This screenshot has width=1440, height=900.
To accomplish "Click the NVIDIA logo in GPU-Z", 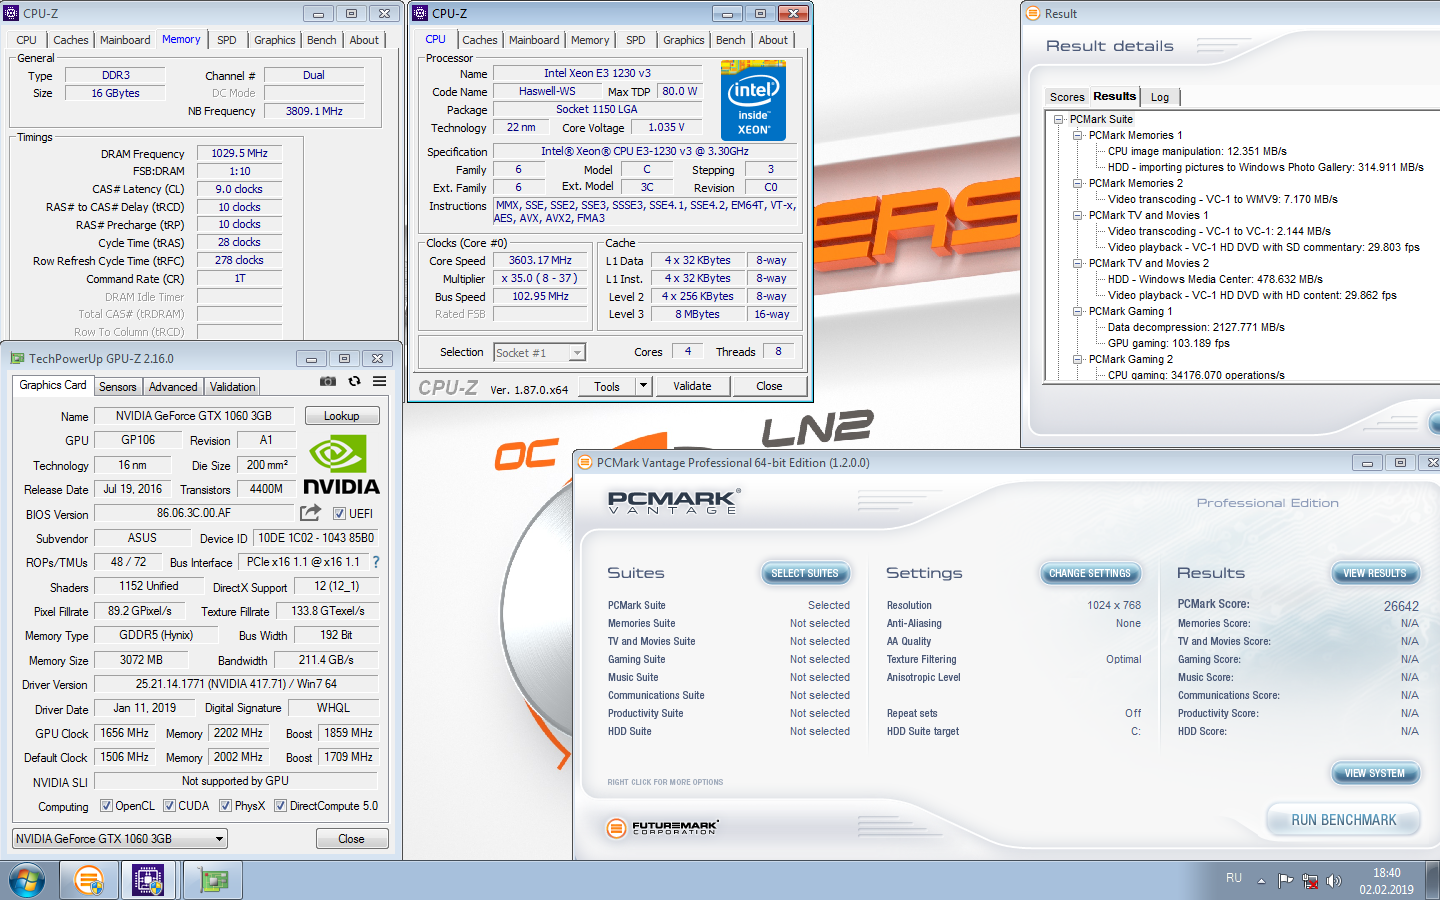I will tap(341, 465).
